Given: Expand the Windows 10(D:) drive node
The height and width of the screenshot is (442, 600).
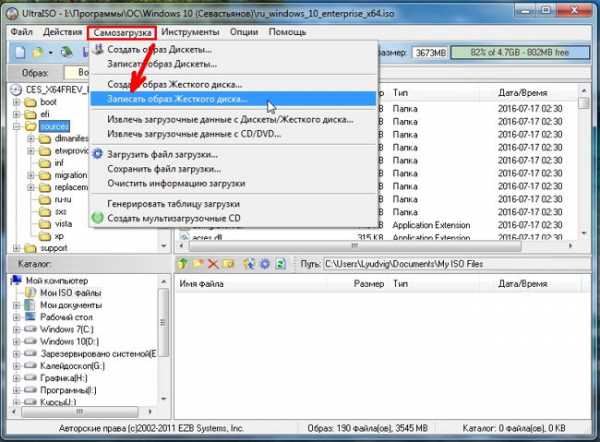Looking at the screenshot, I should point(16,341).
